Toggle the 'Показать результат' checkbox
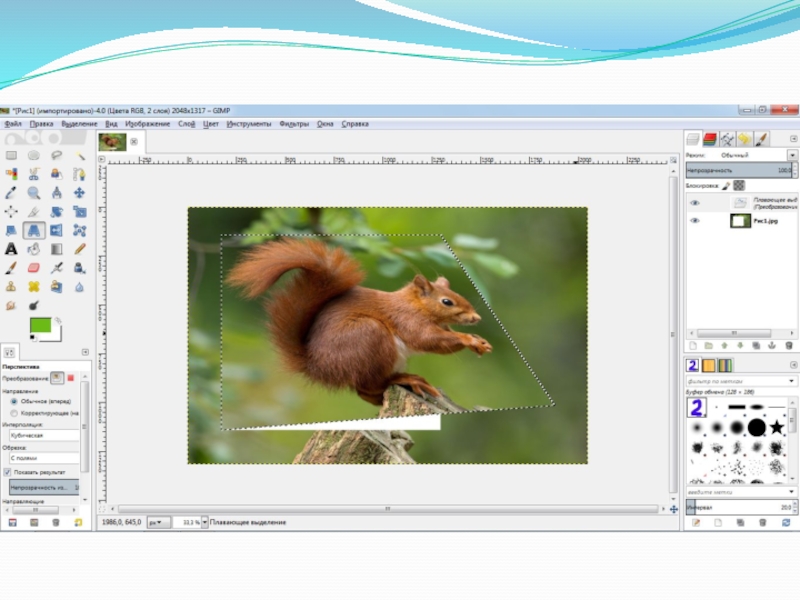This screenshot has height=600, width=800. (x=8, y=472)
